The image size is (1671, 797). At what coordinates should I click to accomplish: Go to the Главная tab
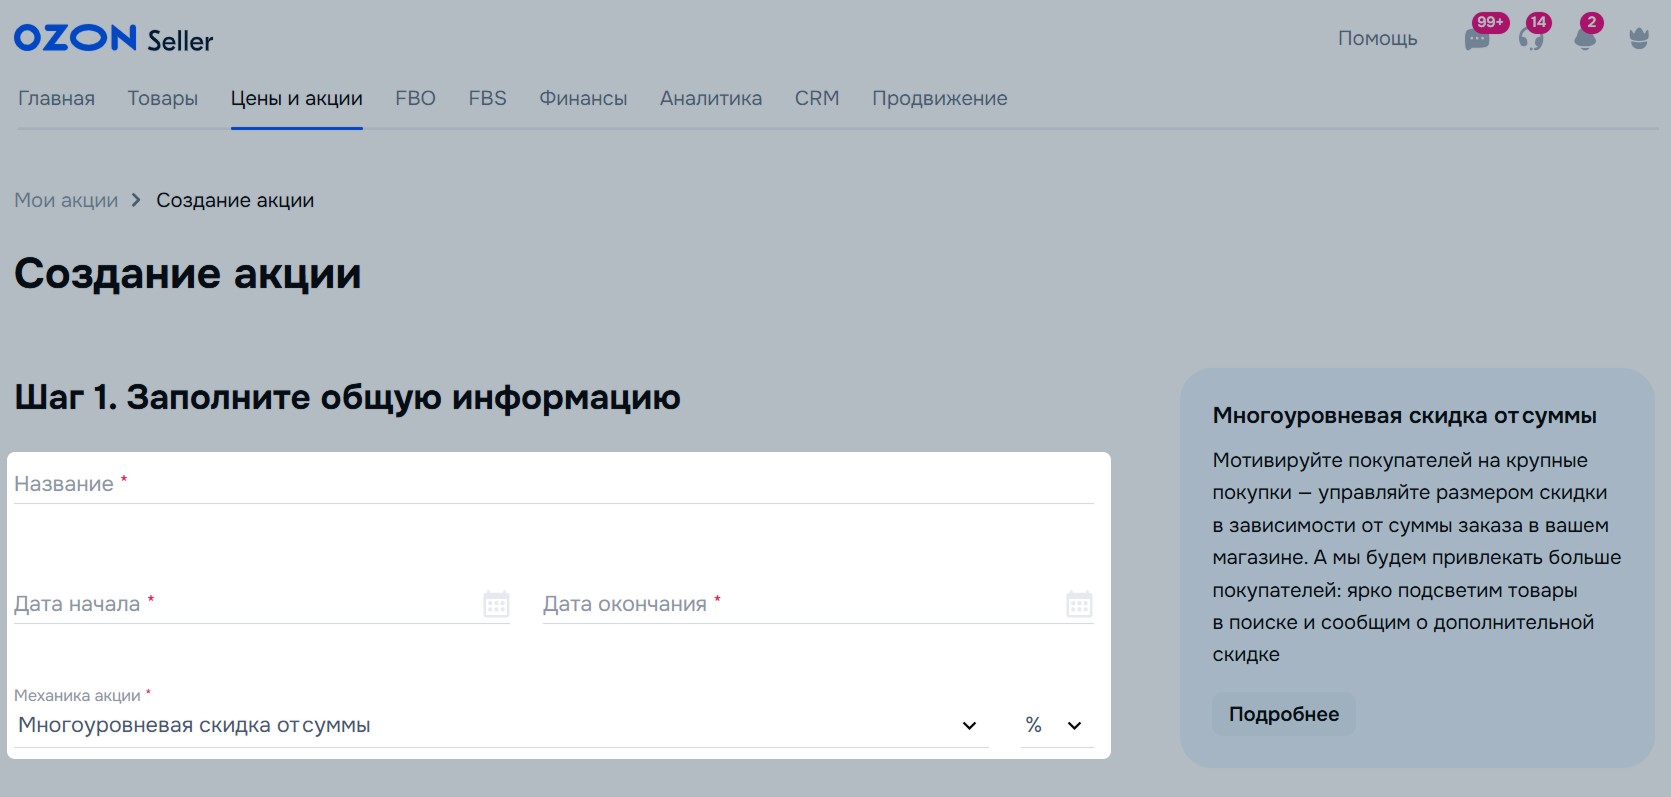point(56,99)
